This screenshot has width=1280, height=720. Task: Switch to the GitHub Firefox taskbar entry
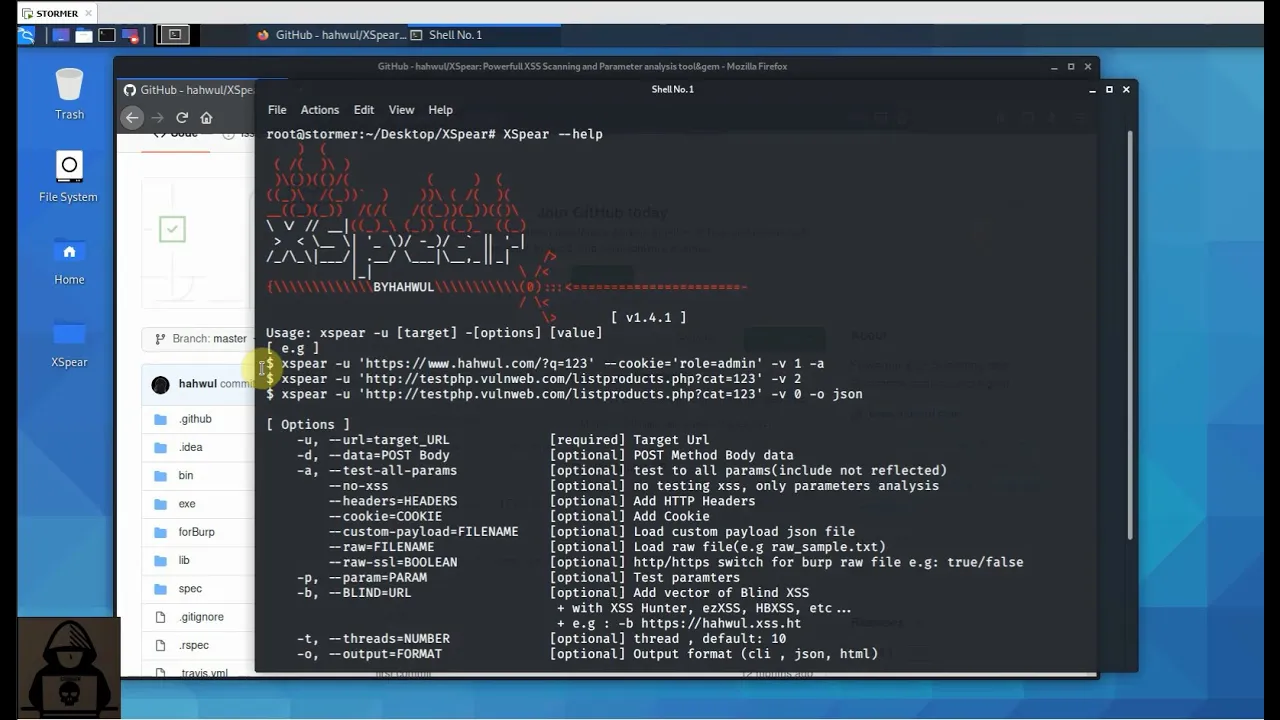click(331, 34)
